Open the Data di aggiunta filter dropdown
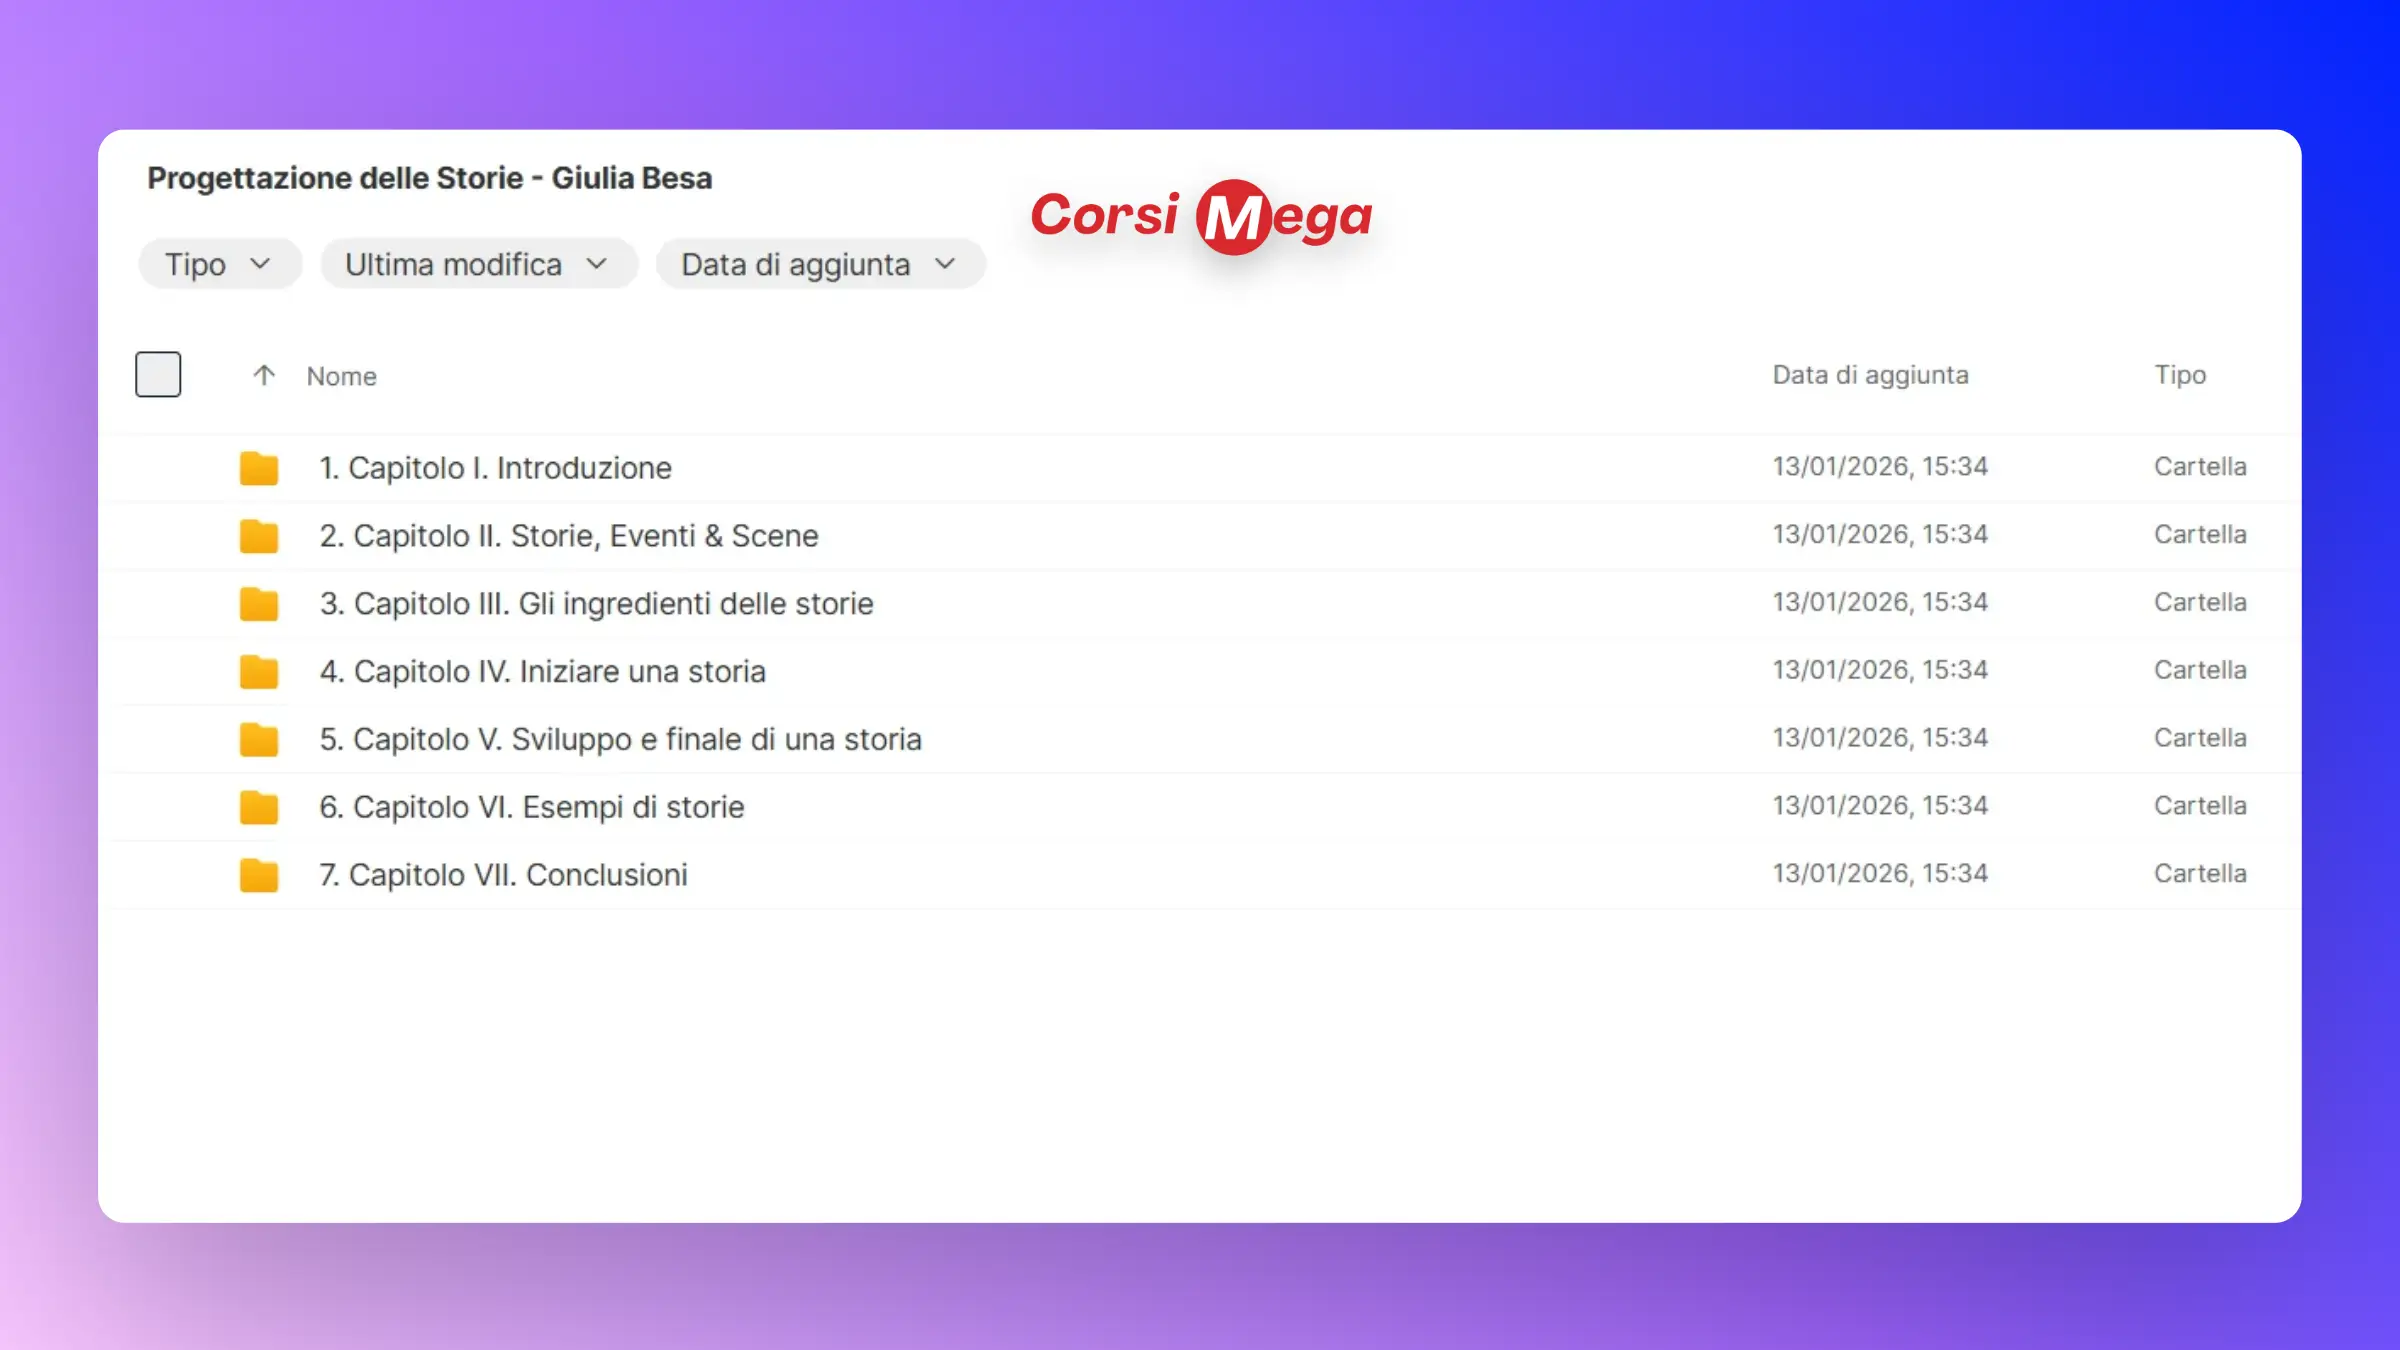The width and height of the screenshot is (2400, 1350). pos(819,264)
